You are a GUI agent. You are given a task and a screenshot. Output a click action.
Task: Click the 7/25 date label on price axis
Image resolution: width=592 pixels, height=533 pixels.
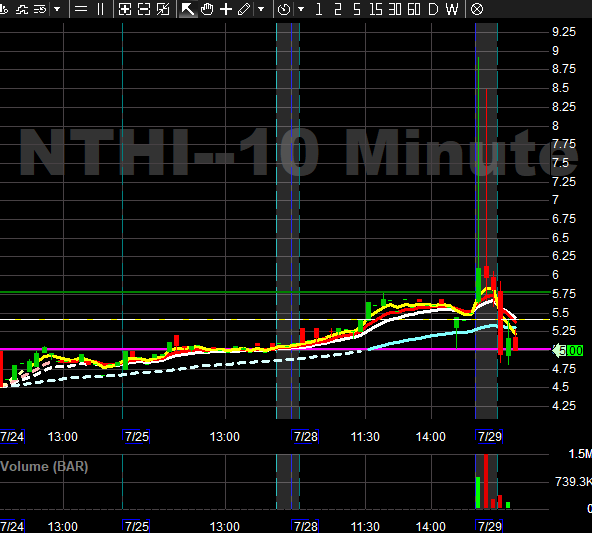tap(136, 437)
